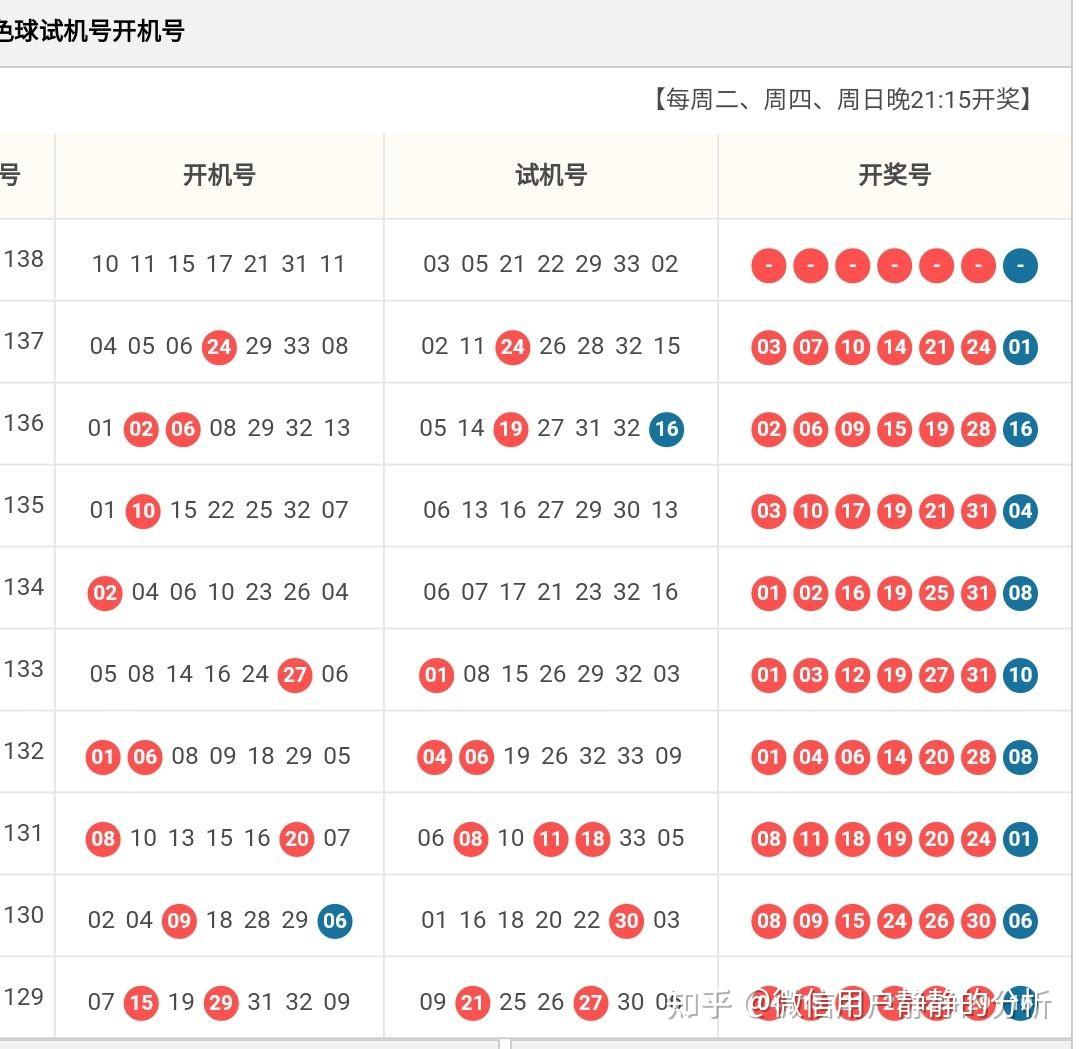The height and width of the screenshot is (1049, 1080).
Task: Click red ball 18 in row 131 试机号
Action: coord(592,838)
